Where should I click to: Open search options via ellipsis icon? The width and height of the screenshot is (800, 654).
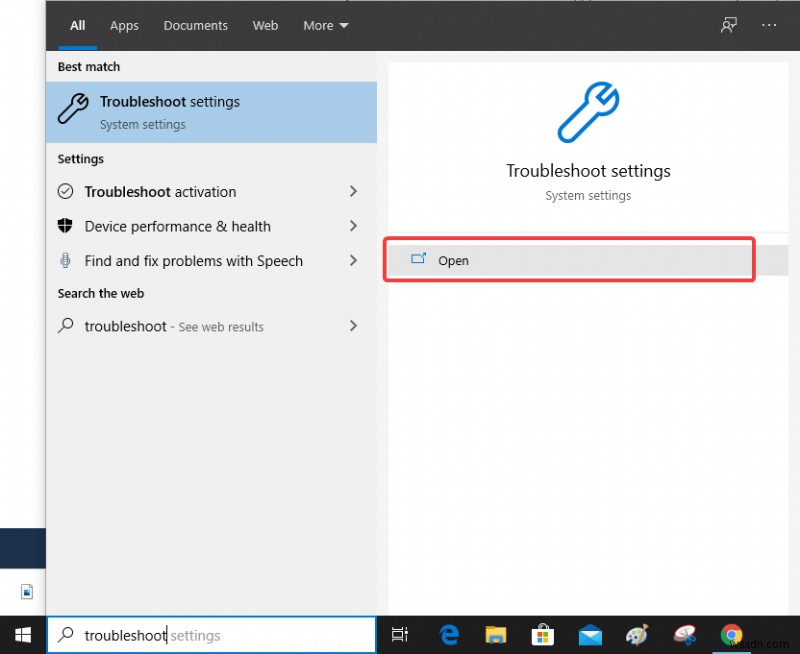[x=770, y=25]
